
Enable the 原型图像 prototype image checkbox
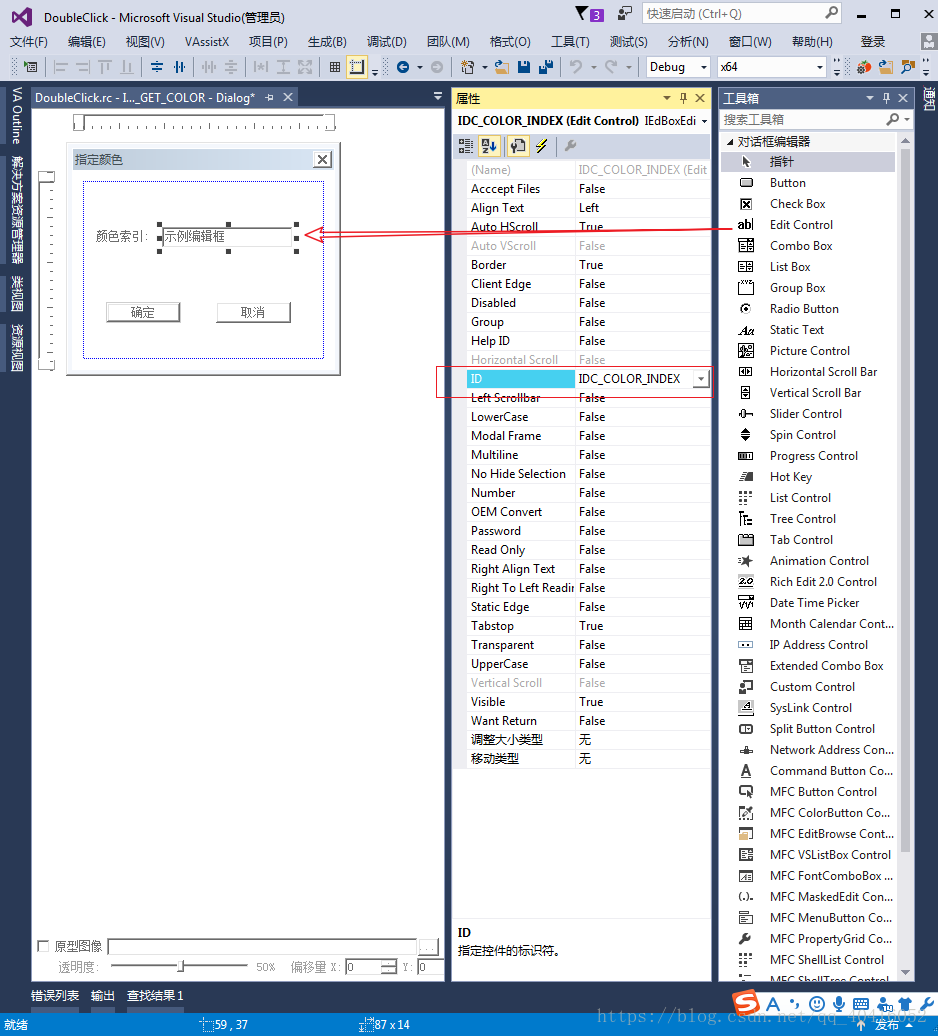(x=44, y=946)
